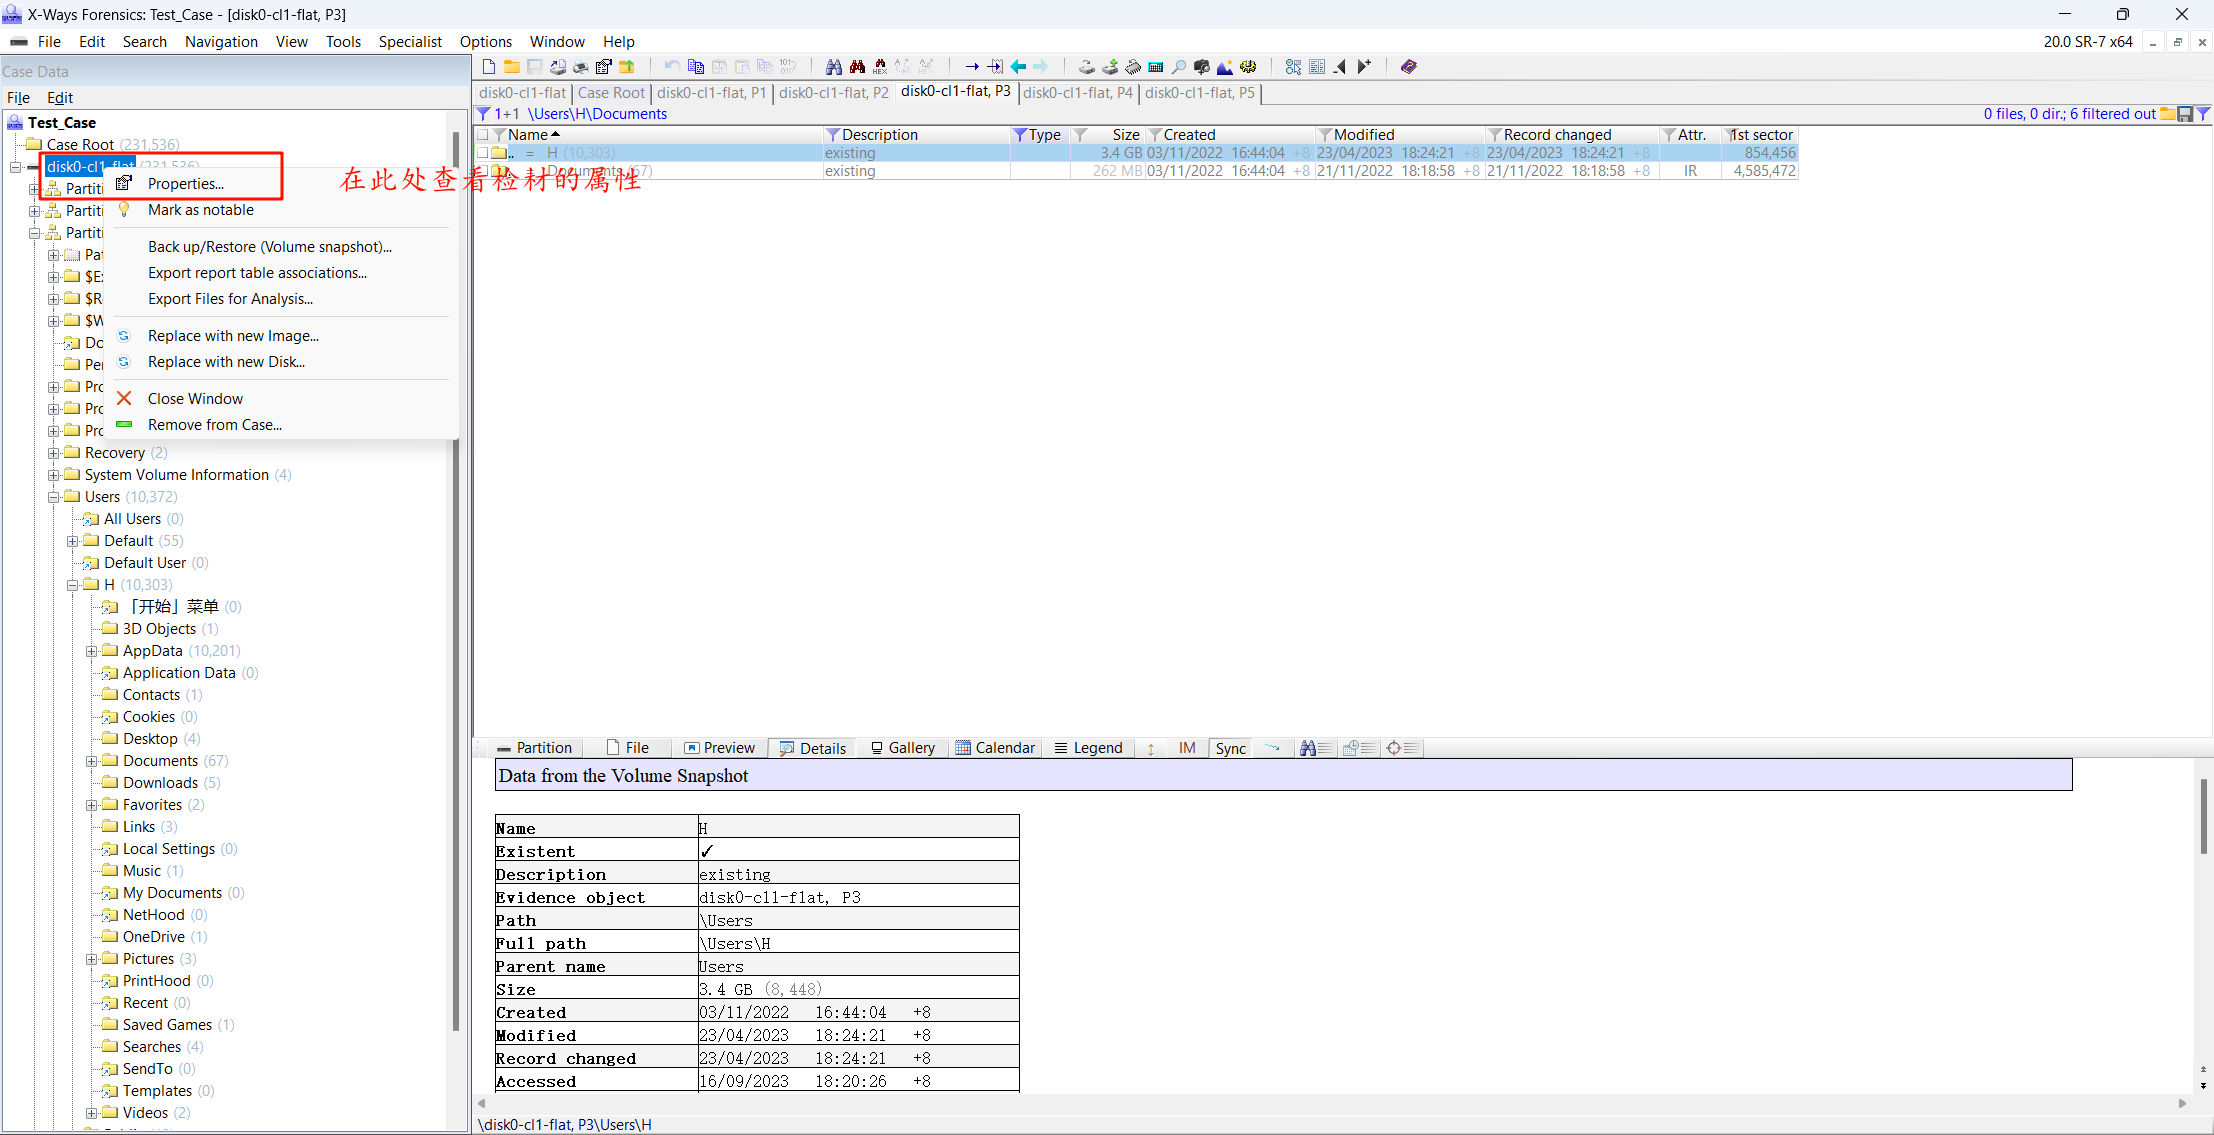Click the Copy Block toolbar icon
The image size is (2214, 1135).
(696, 67)
